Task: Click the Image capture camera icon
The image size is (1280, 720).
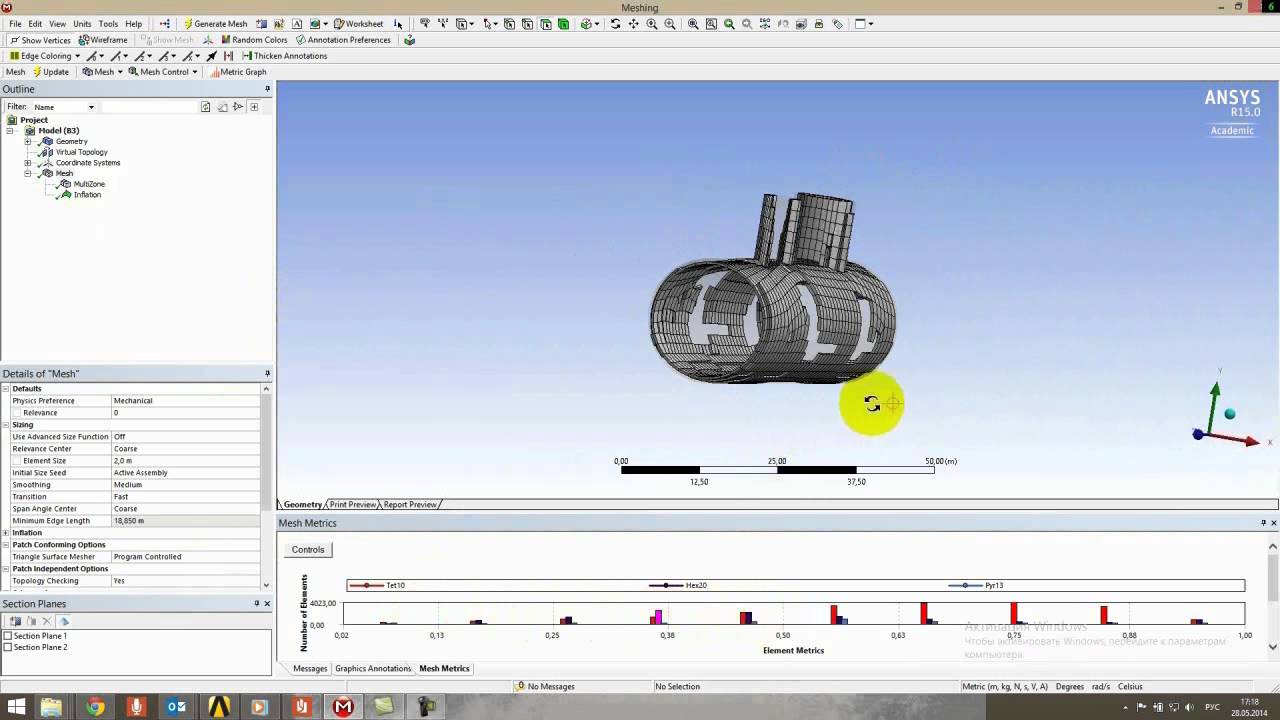Action: tap(800, 24)
